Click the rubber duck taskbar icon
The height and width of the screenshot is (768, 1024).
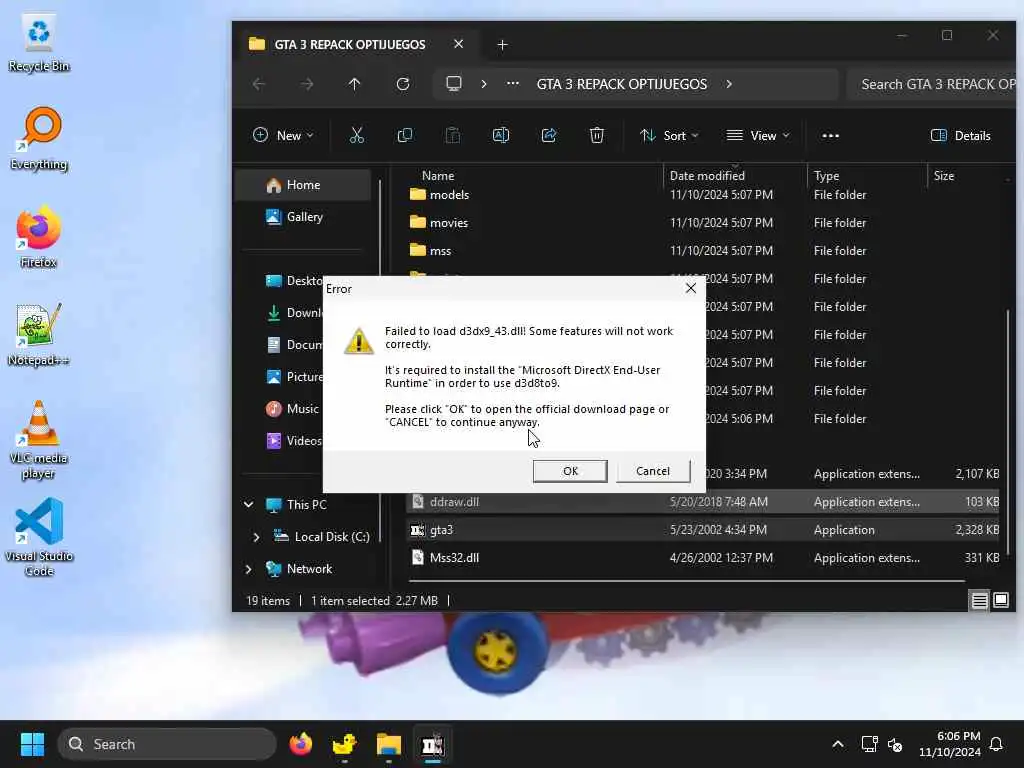coord(344,744)
